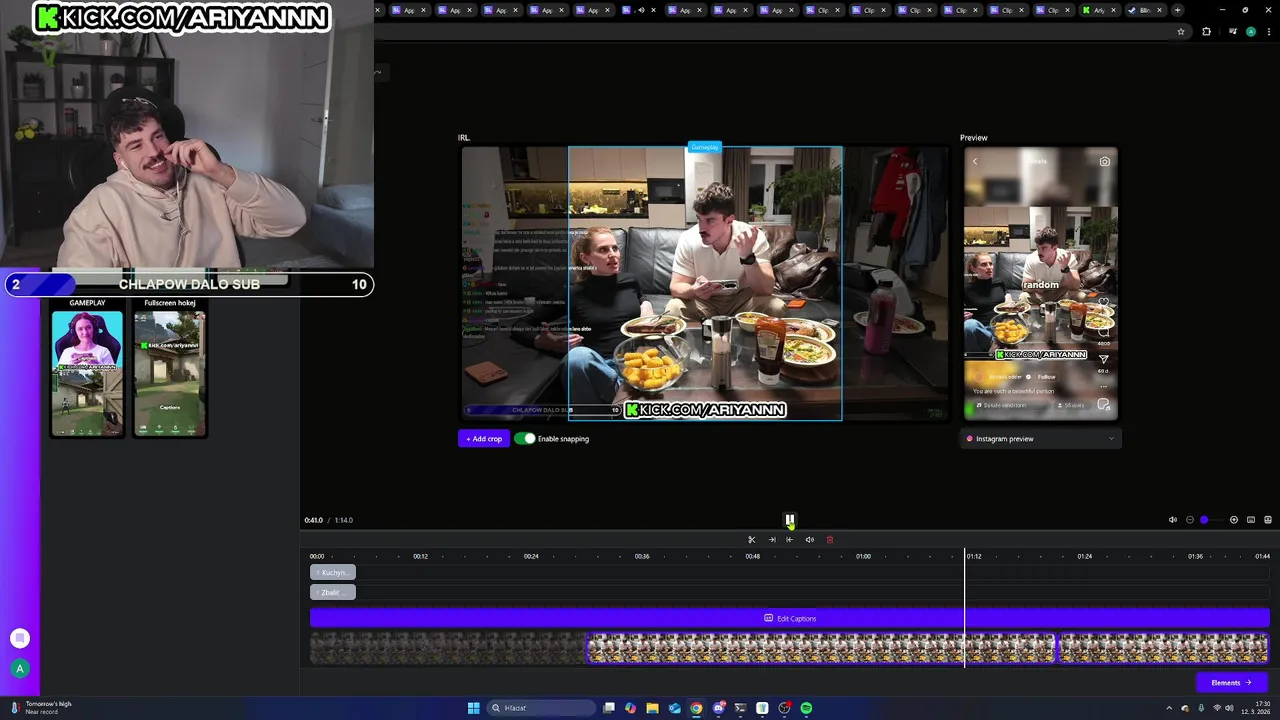Viewport: 1280px width, 720px height.
Task: Open a new browser tab
Action: [1177, 10]
